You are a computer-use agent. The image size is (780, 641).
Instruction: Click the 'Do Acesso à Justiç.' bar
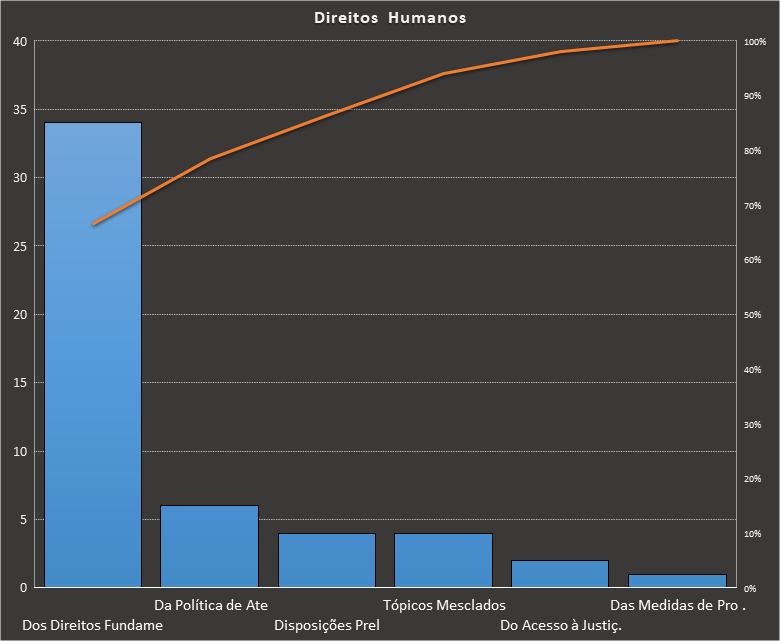[x=560, y=573]
